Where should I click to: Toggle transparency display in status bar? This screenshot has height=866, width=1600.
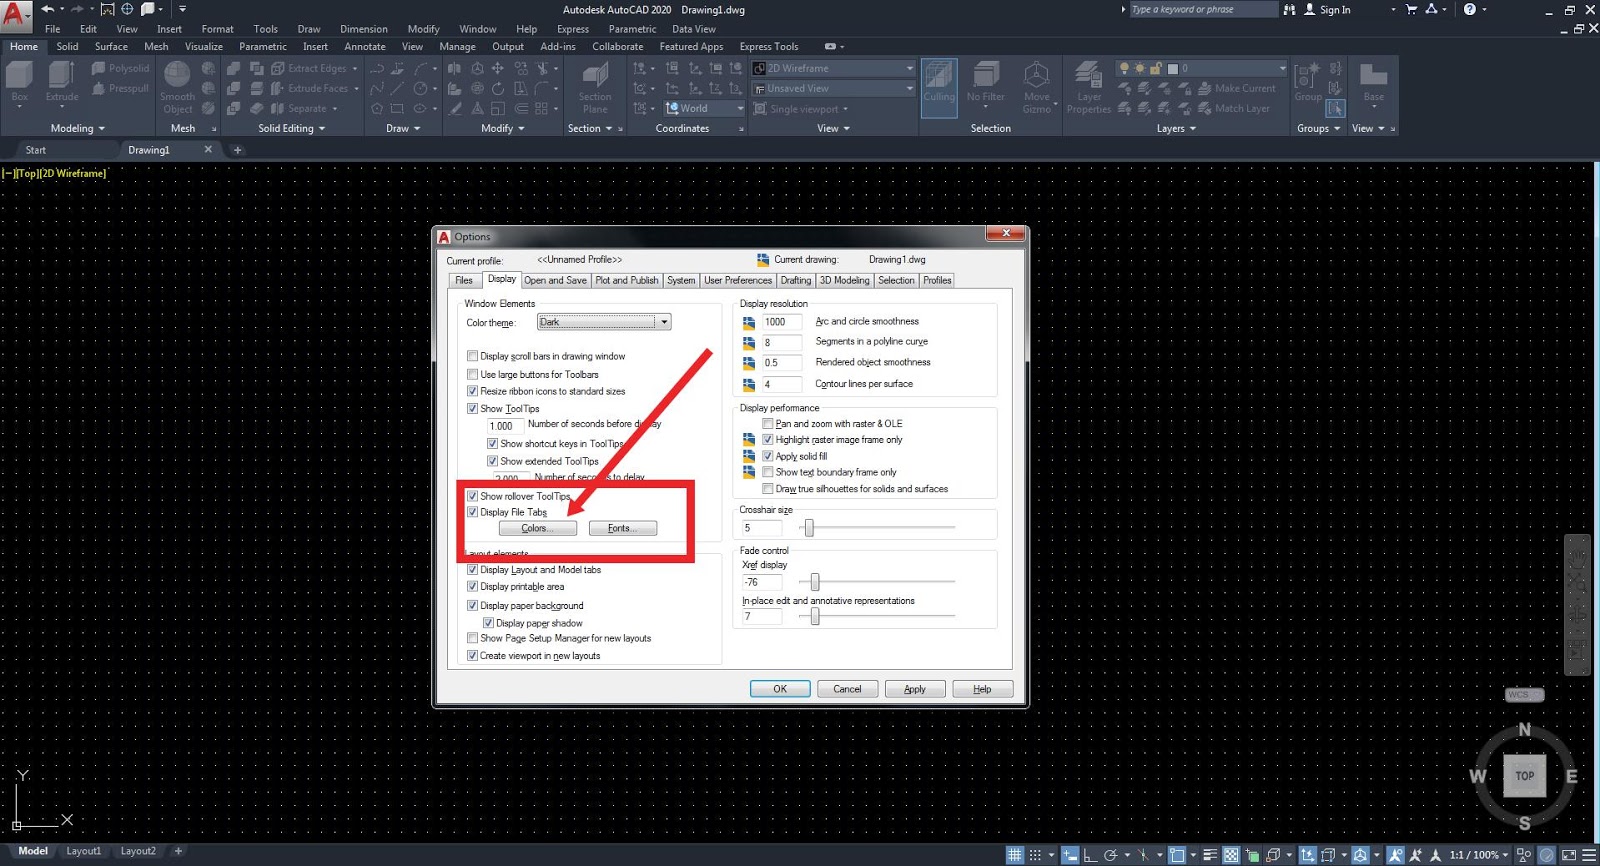click(x=1231, y=855)
